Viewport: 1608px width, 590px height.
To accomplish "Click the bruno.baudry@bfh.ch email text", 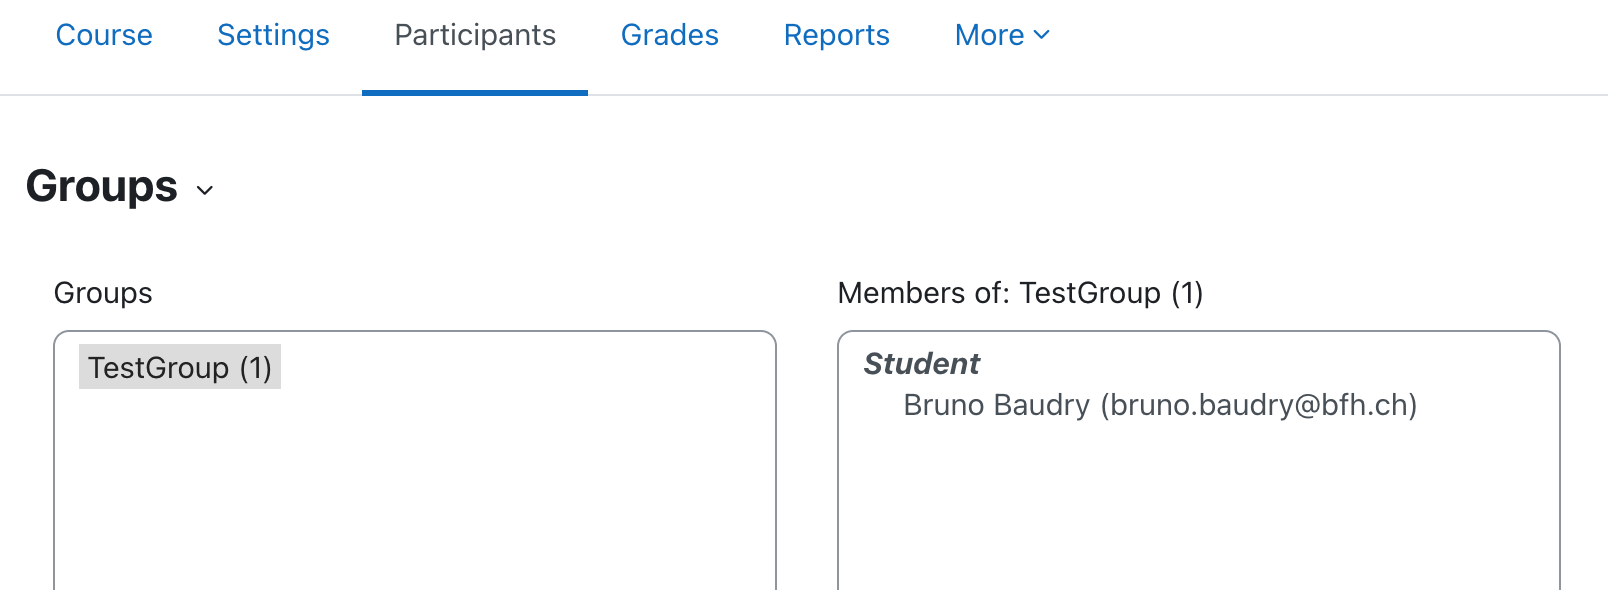I will pos(1259,405).
